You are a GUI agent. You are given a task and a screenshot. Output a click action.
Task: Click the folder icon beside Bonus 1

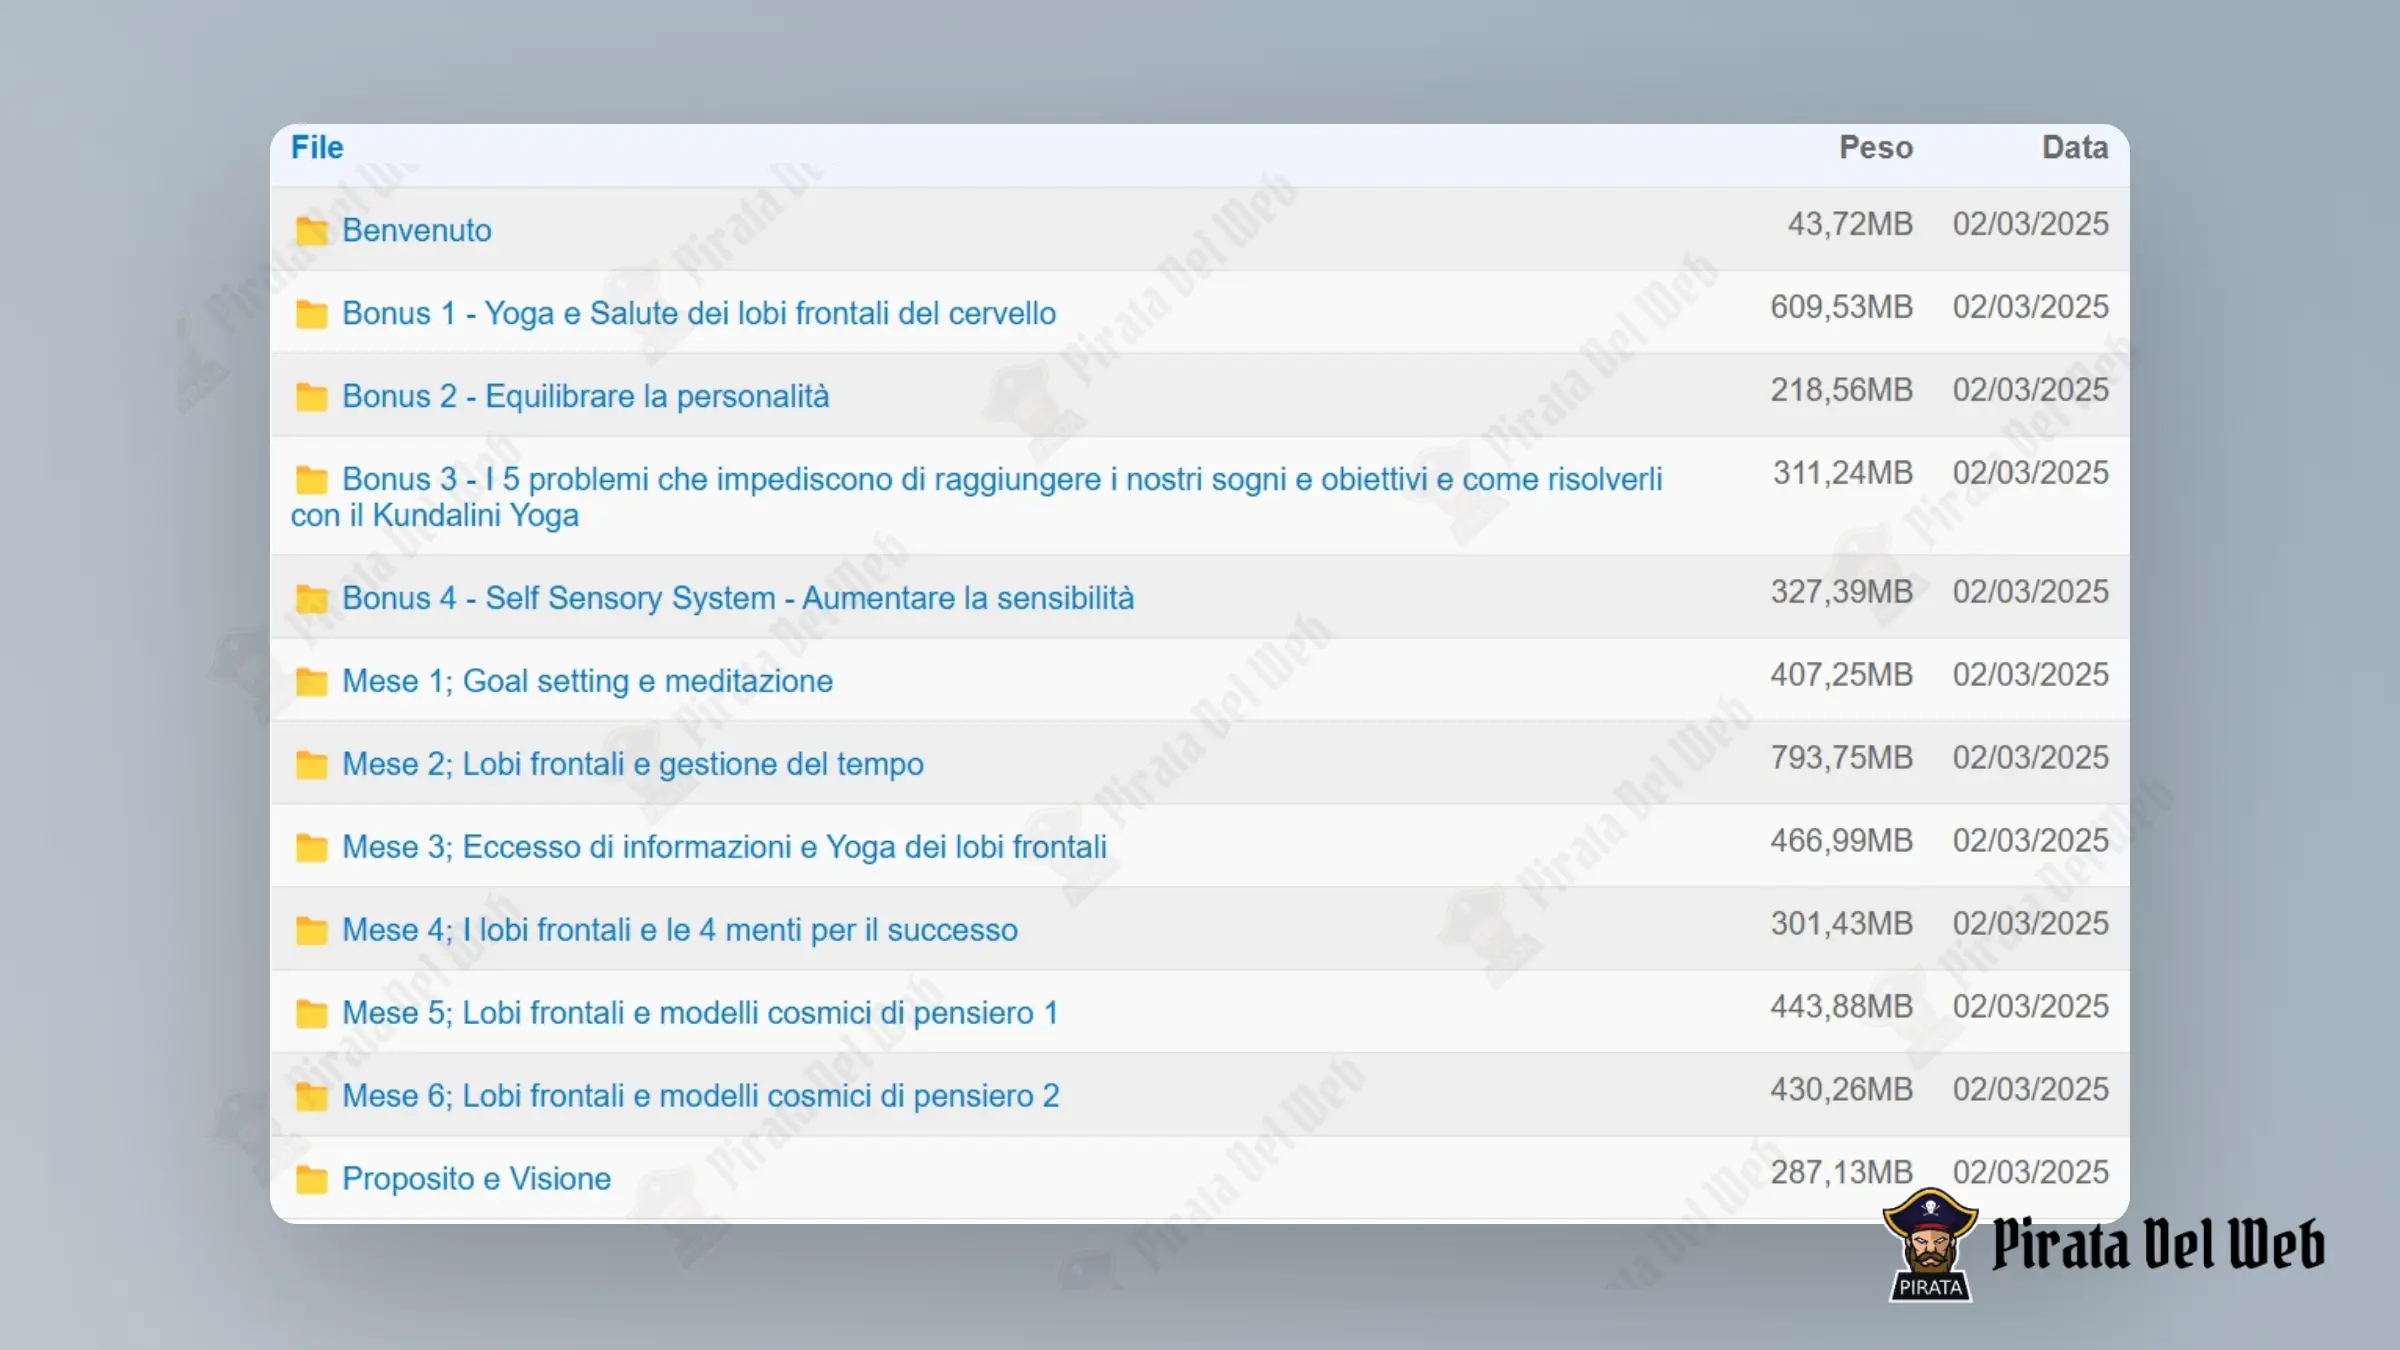click(311, 314)
